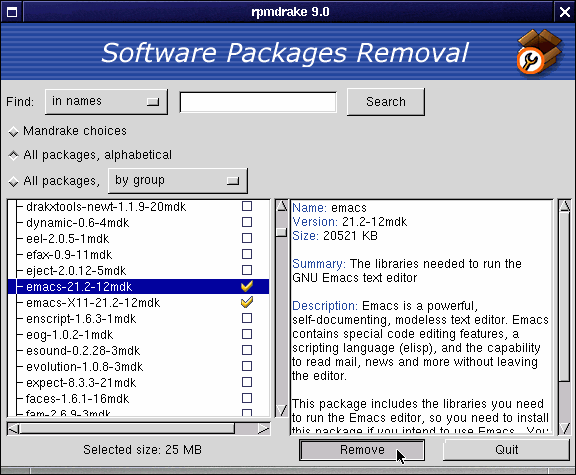The image size is (576, 475).
Task: Check the esound-0.2.28-3mdk checkbox
Action: coord(247,350)
